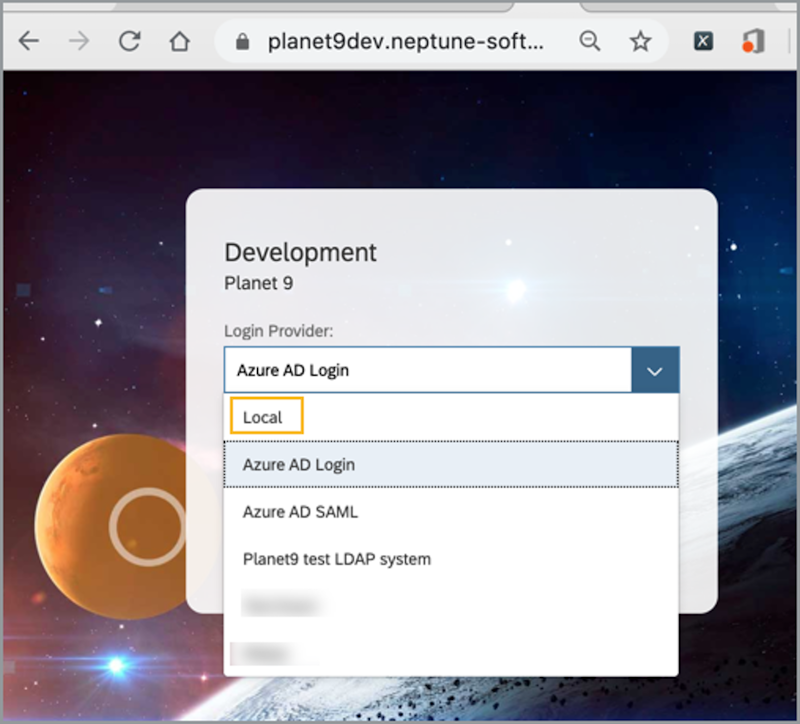This screenshot has height=724, width=800.
Task: Click inside the browser address bar
Action: (400, 41)
